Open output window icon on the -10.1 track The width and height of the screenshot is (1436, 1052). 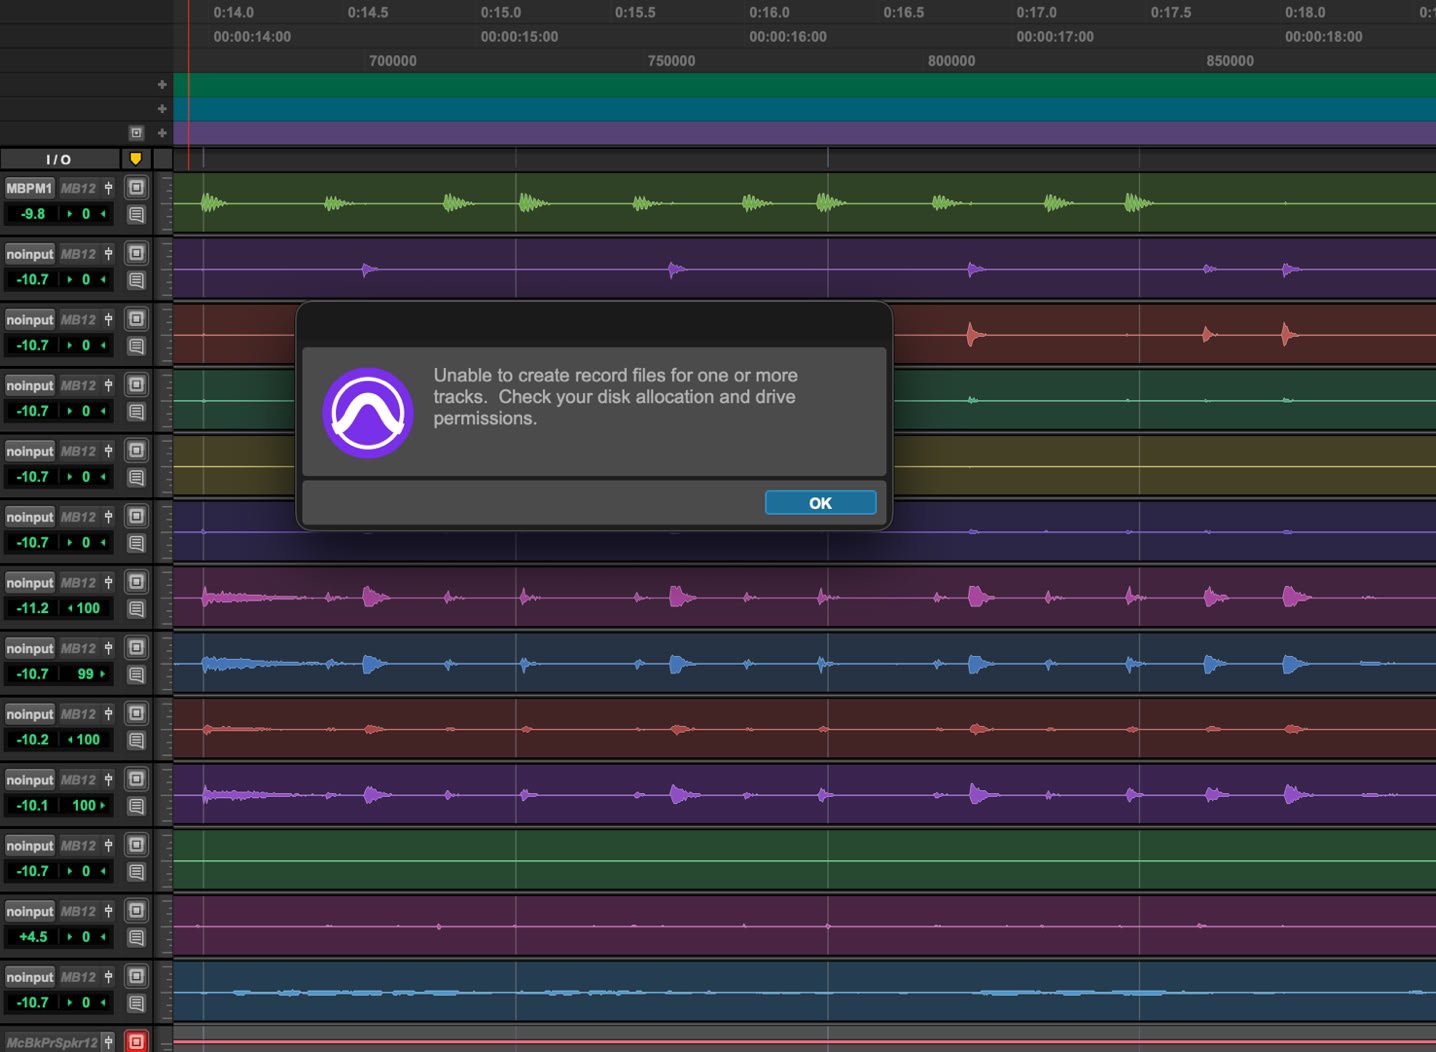109,780
